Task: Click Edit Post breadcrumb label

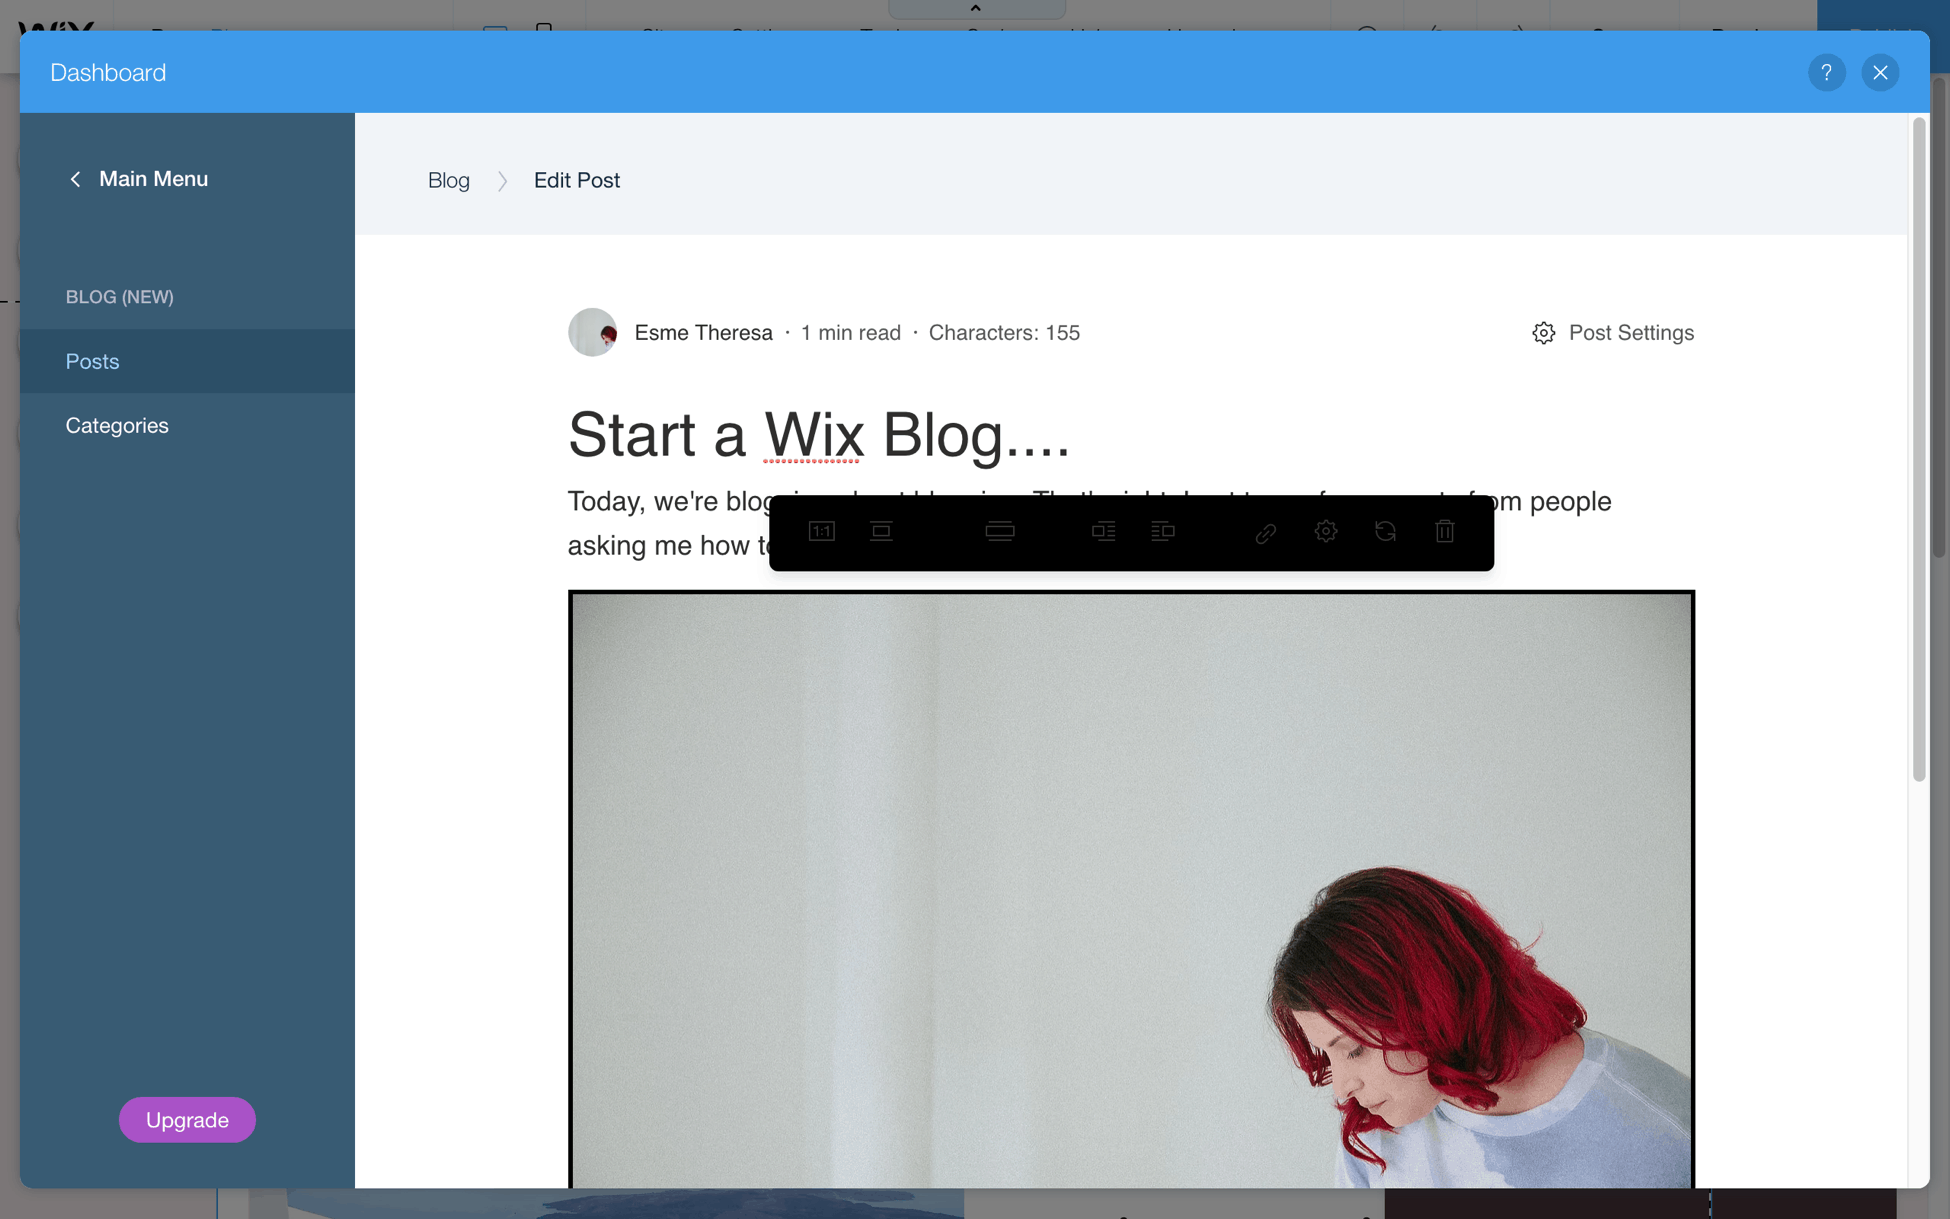Action: point(577,180)
